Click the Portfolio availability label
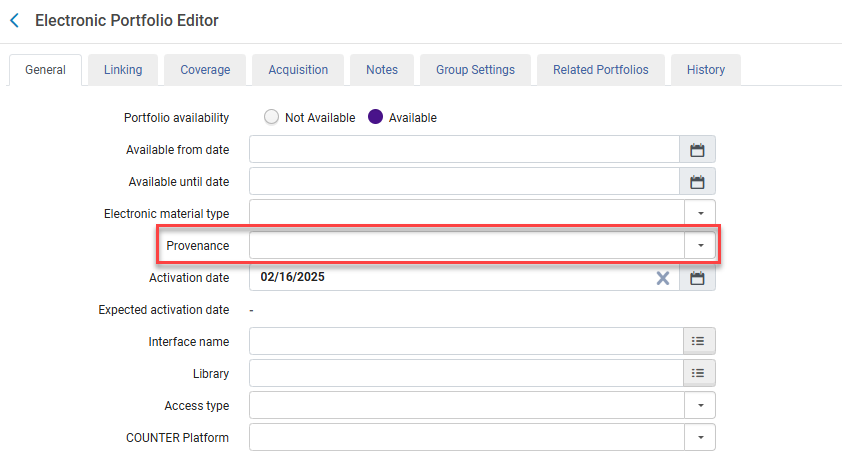 click(x=176, y=118)
